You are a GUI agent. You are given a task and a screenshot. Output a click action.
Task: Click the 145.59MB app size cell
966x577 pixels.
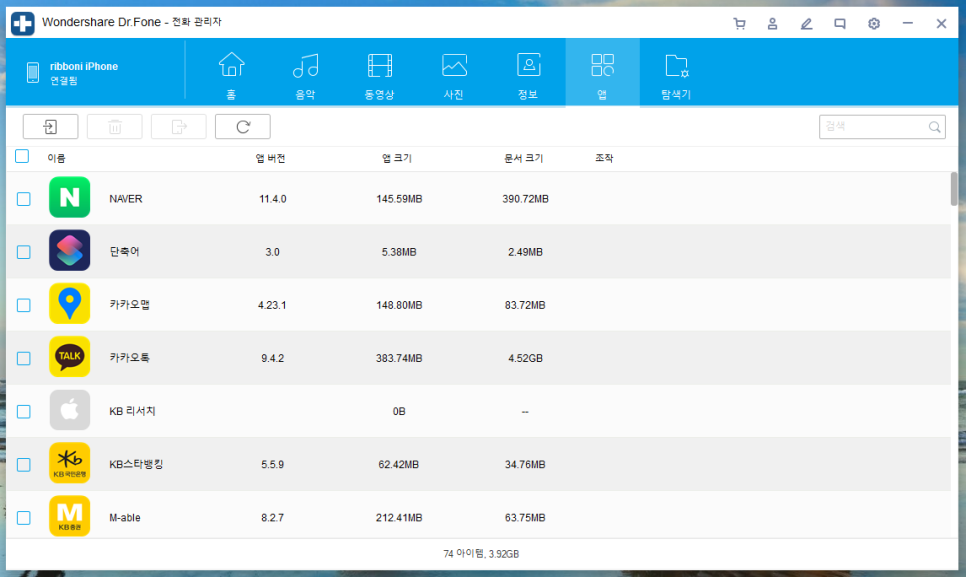pyautogui.click(x=399, y=199)
